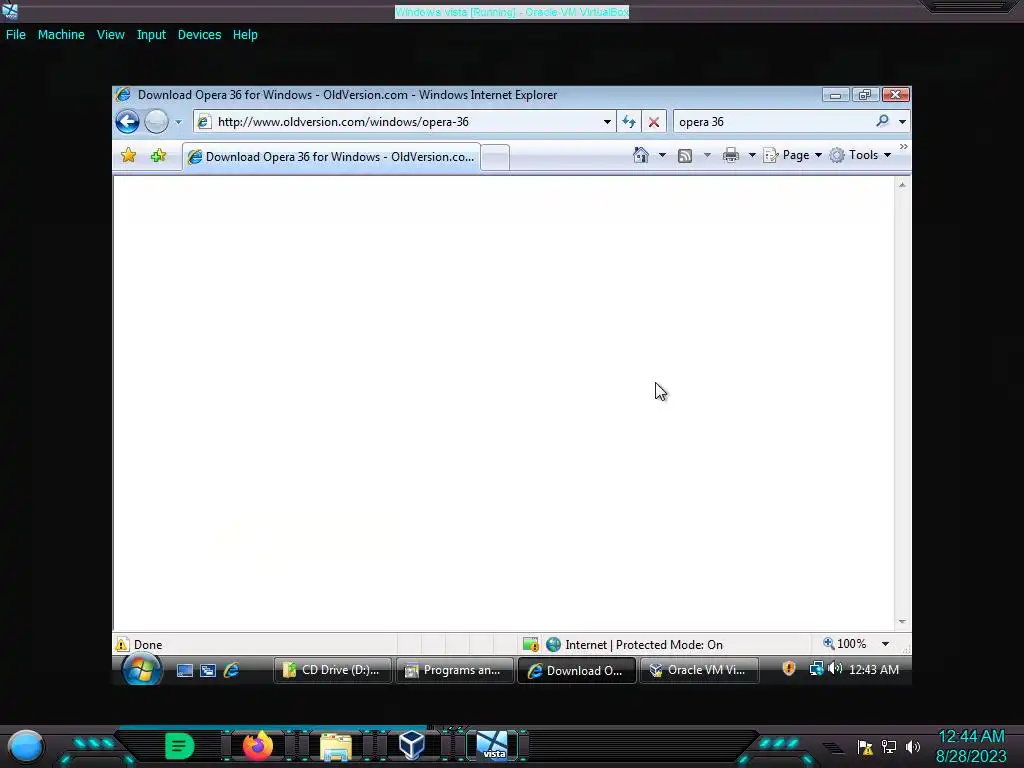This screenshot has width=1024, height=768.
Task: Run search with the magnifier icon
Action: (x=882, y=121)
